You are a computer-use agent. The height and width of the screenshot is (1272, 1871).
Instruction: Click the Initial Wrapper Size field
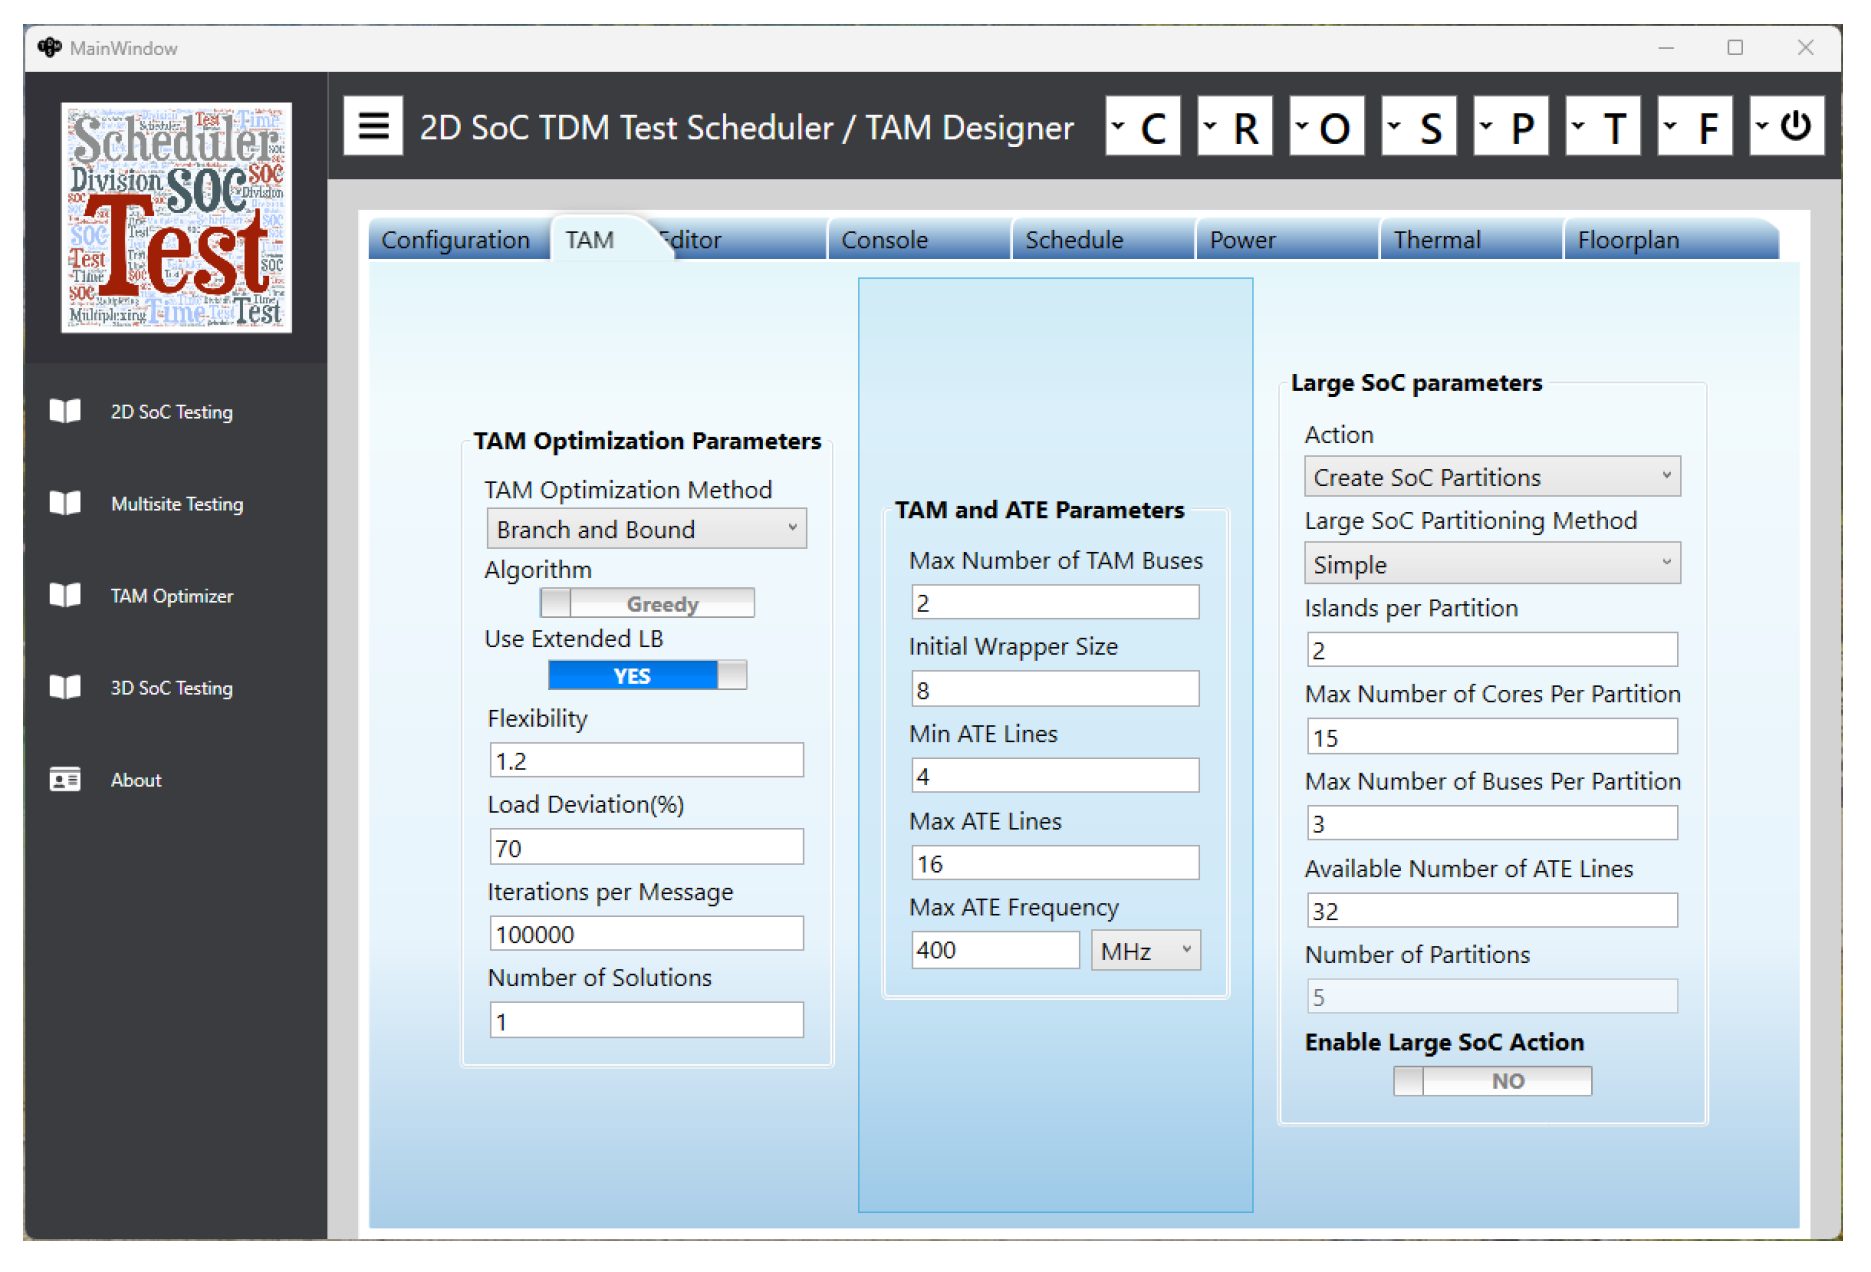1055,689
